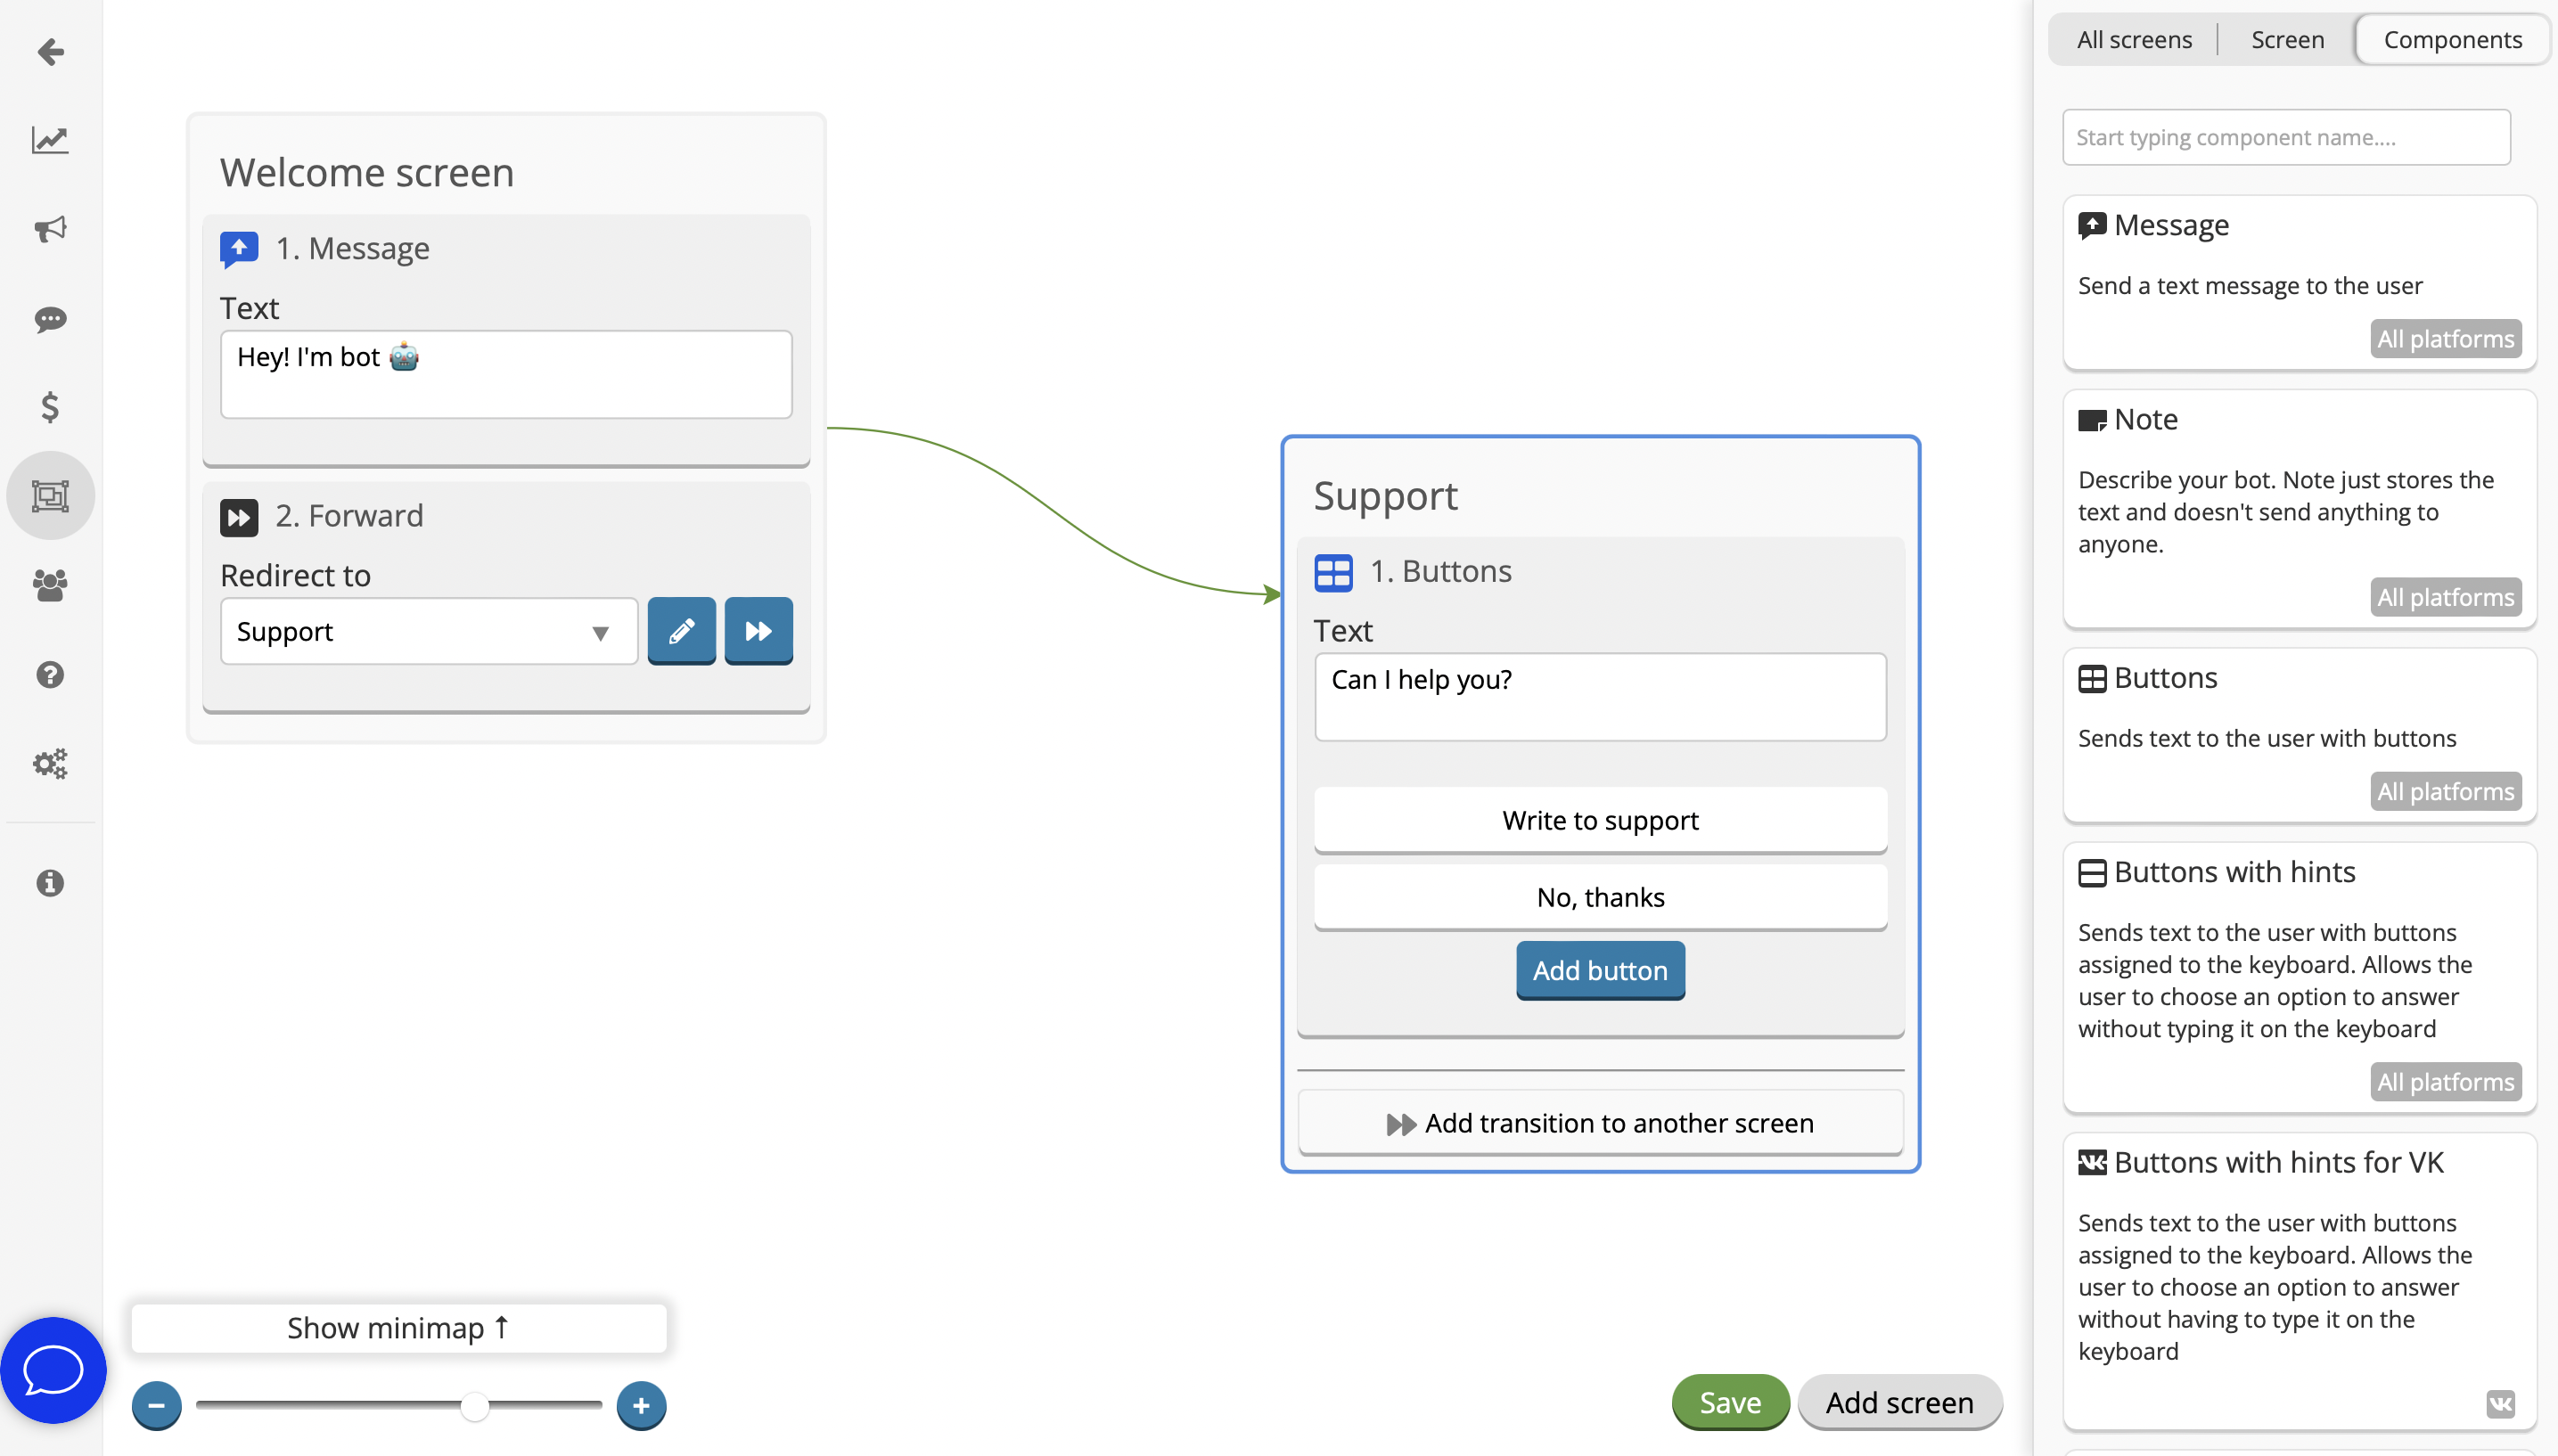Click Add transition to another screen
Viewport: 2558px width, 1456px height.
click(1600, 1122)
